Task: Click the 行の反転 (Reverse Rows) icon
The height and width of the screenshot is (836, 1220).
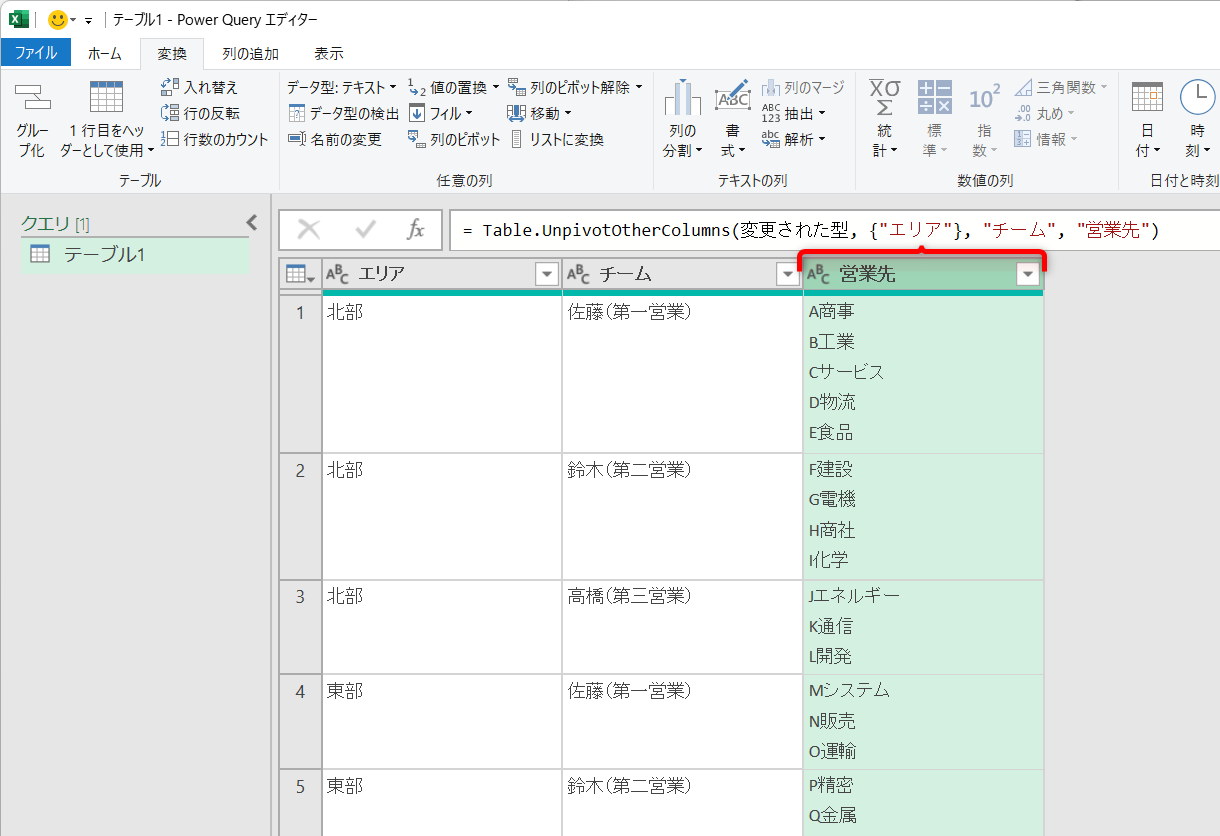Action: coord(204,113)
